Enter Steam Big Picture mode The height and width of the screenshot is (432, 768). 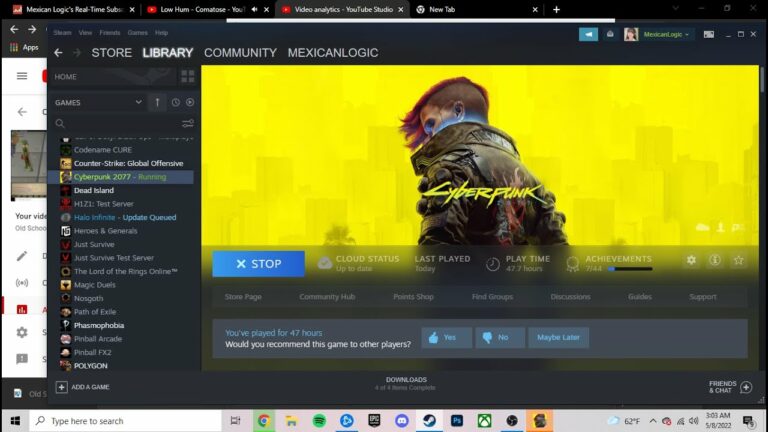point(709,34)
